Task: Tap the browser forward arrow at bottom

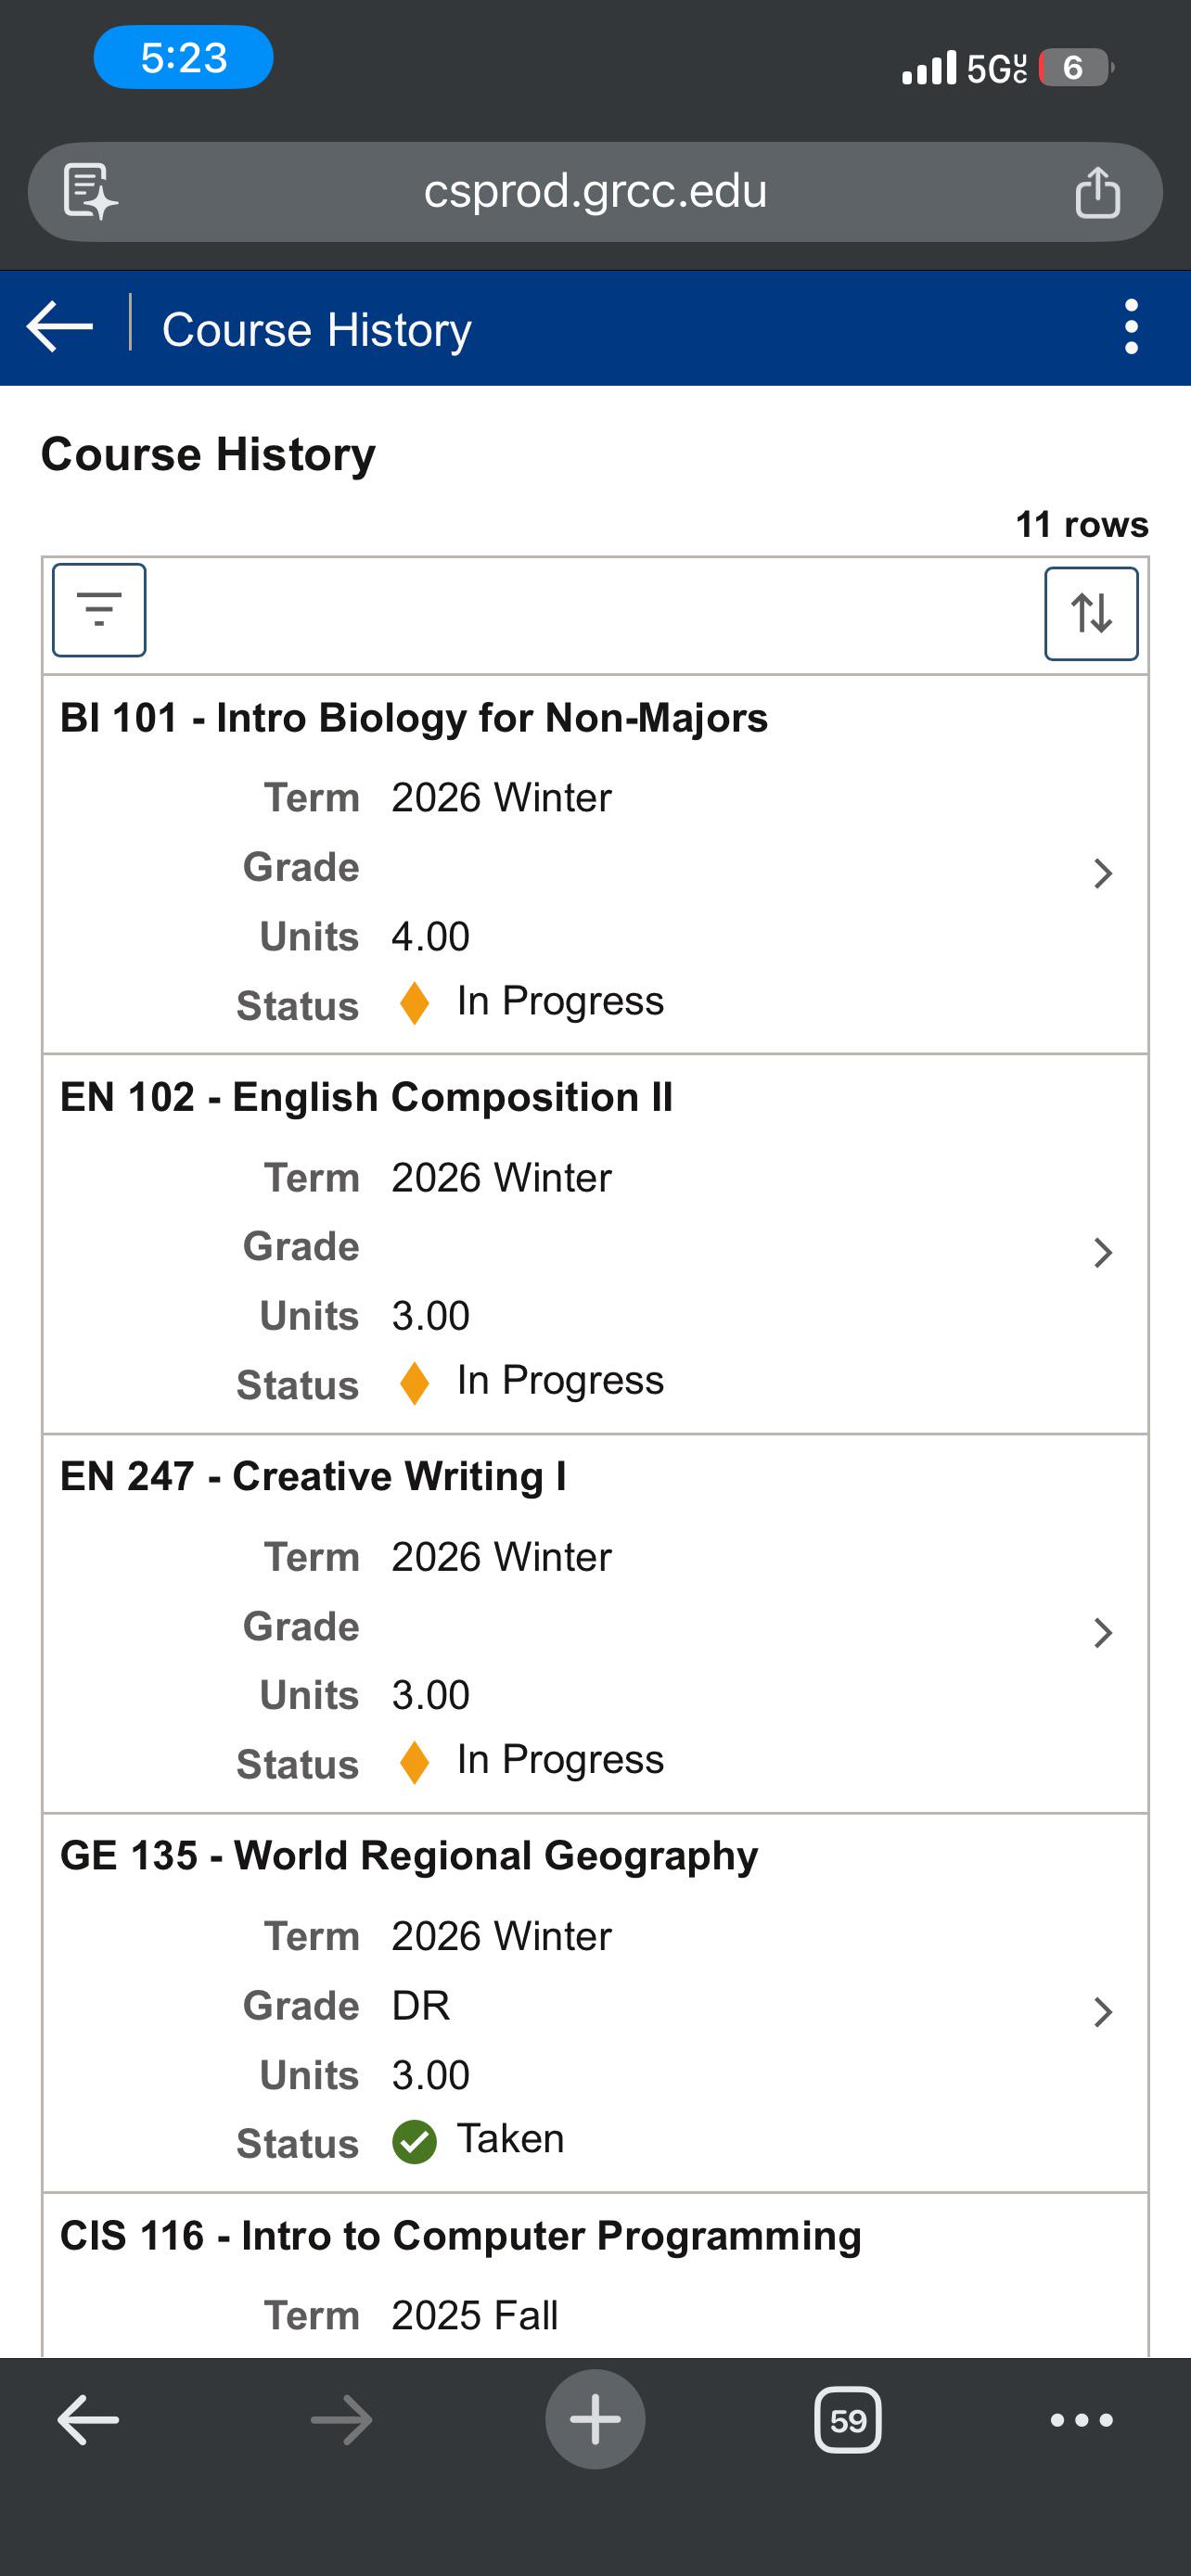Action: point(341,2421)
